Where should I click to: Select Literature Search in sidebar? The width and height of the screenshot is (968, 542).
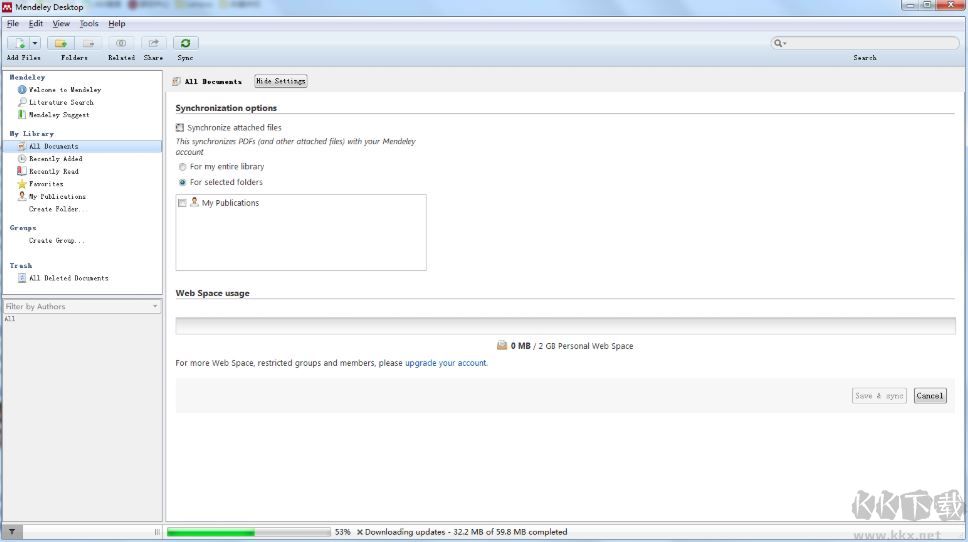[x=61, y=102]
